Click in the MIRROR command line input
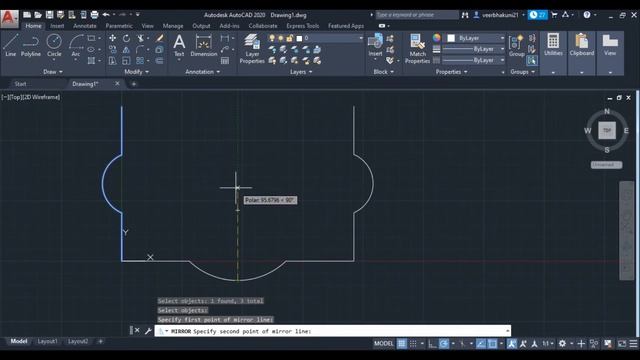This screenshot has height=360, width=640. (x=333, y=331)
